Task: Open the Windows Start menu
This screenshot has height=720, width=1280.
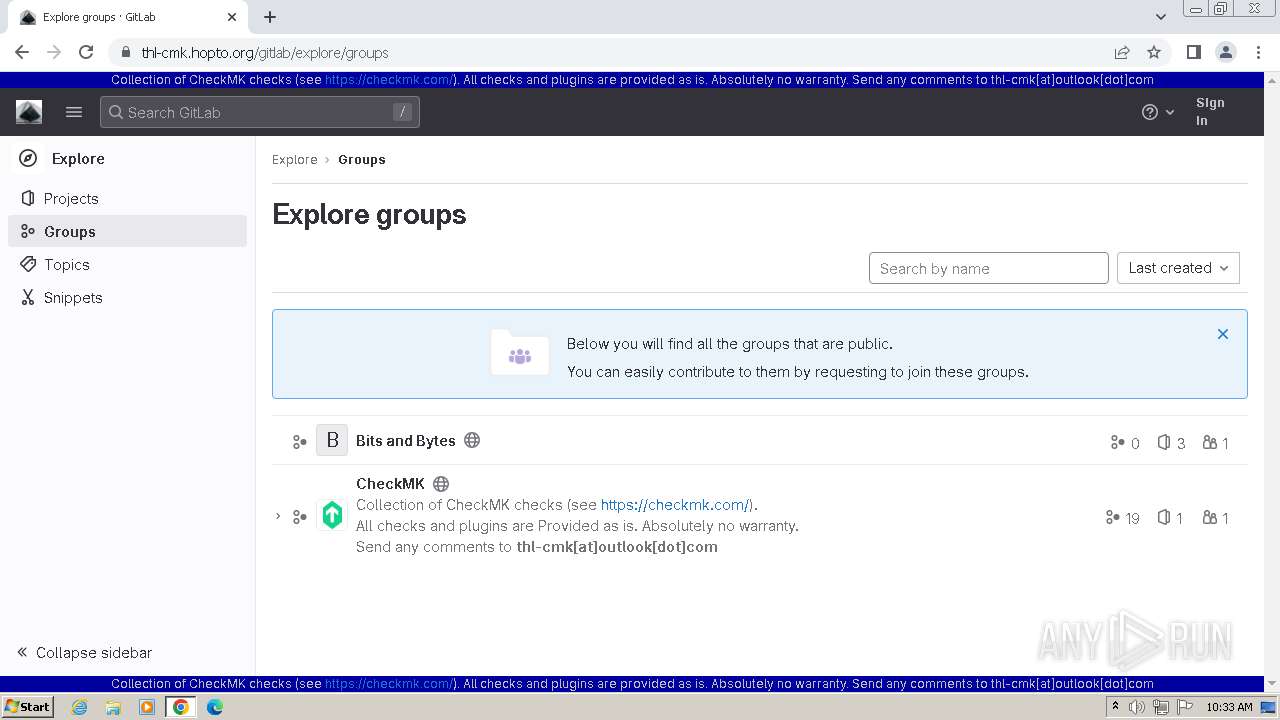Action: pos(27,706)
